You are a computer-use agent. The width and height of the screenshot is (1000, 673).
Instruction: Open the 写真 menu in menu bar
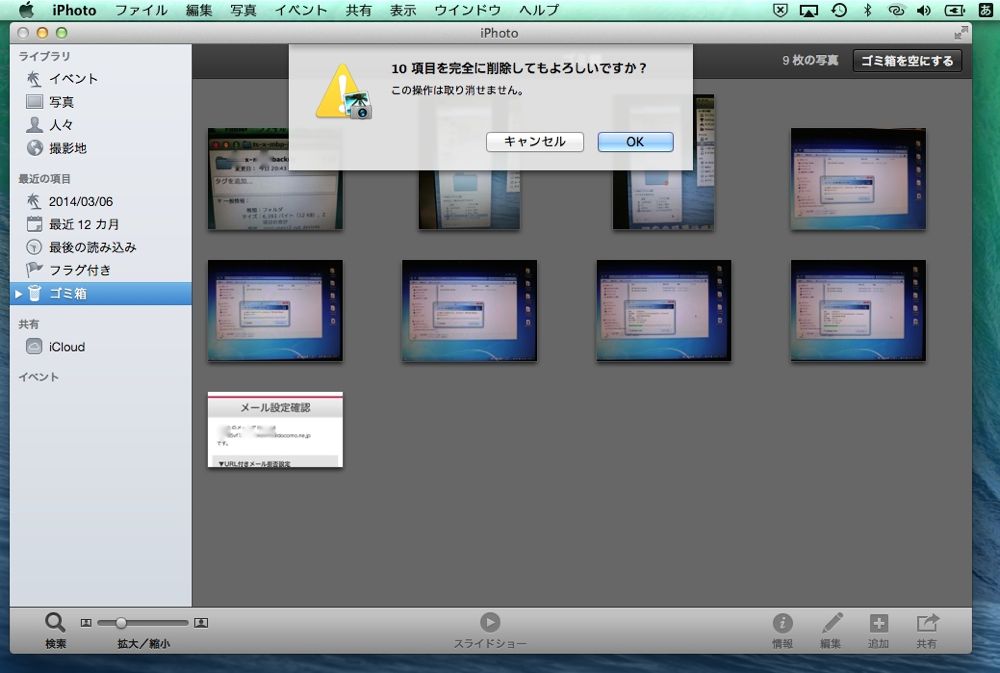pyautogui.click(x=243, y=10)
